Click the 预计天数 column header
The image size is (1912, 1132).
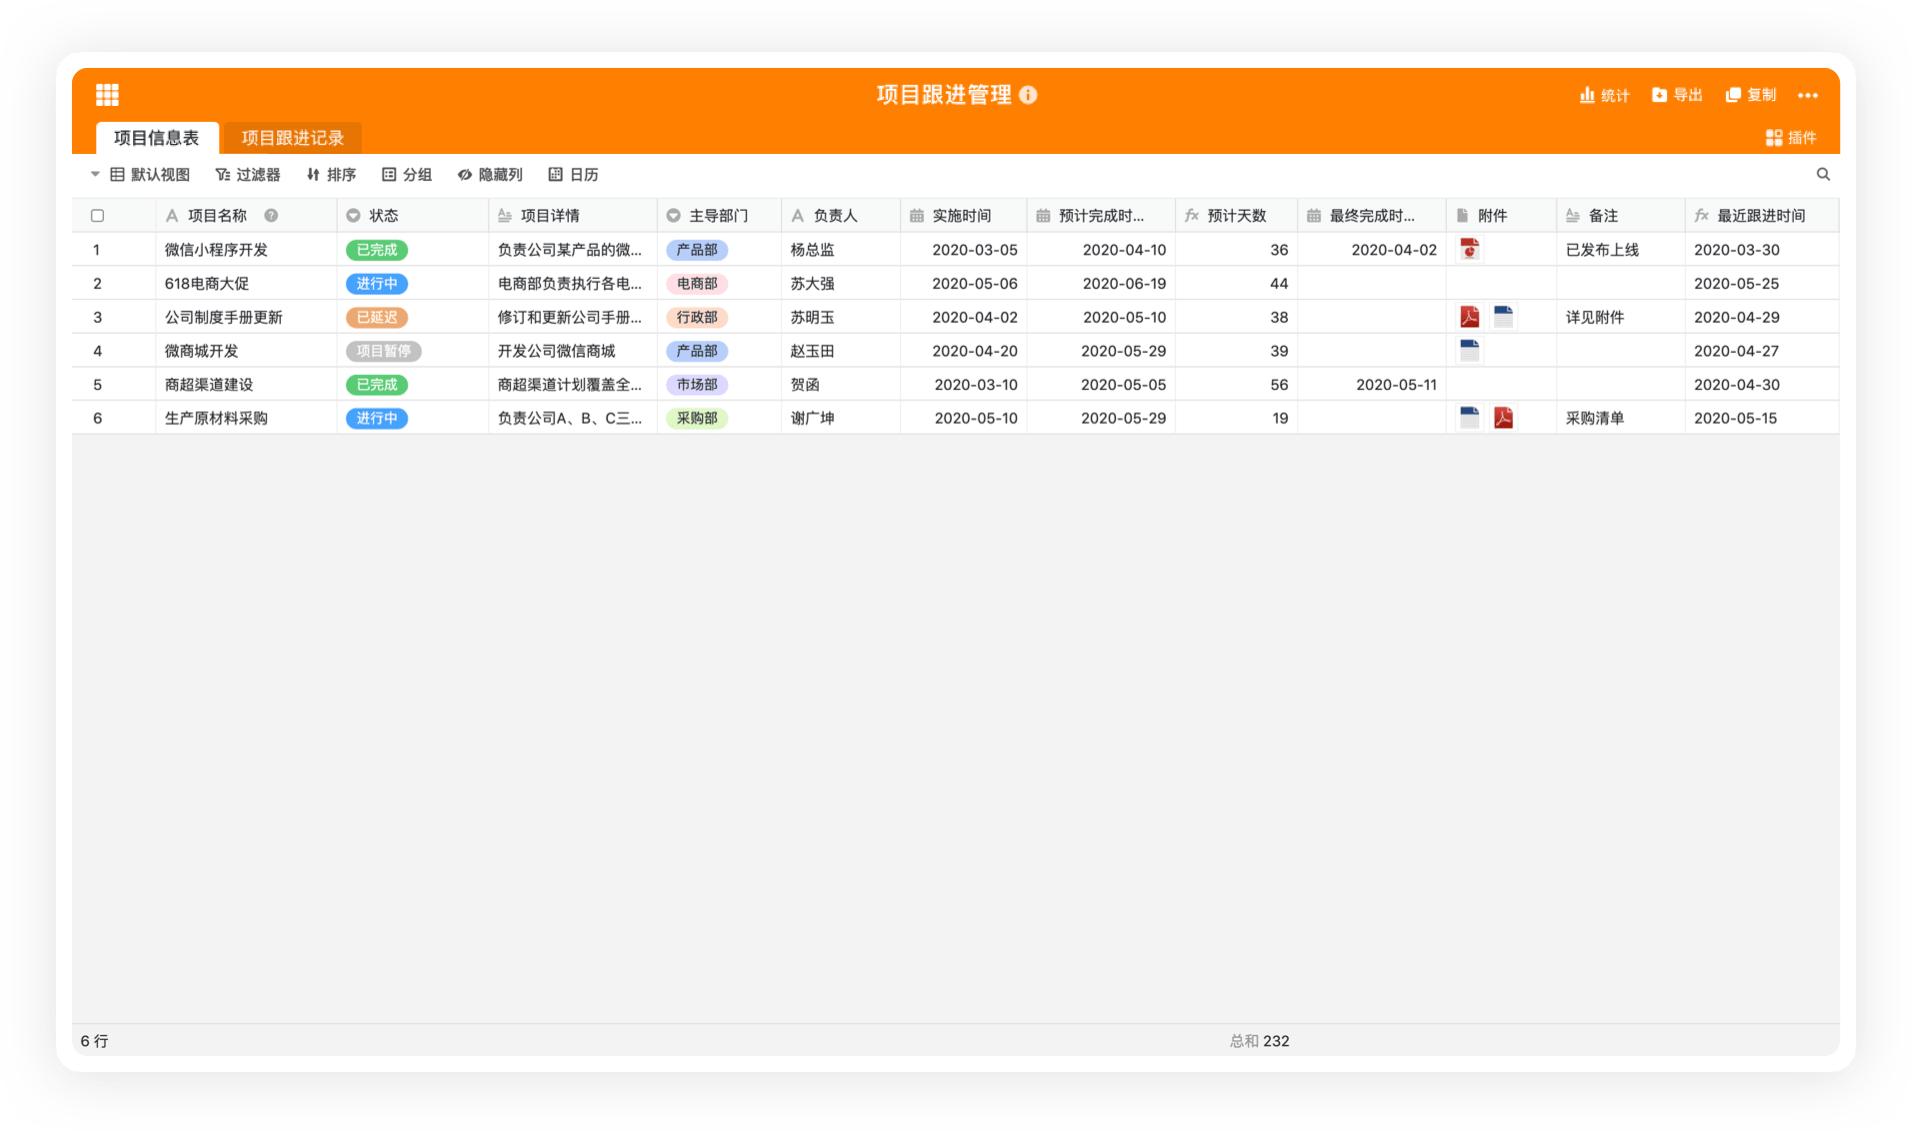[x=1236, y=216]
